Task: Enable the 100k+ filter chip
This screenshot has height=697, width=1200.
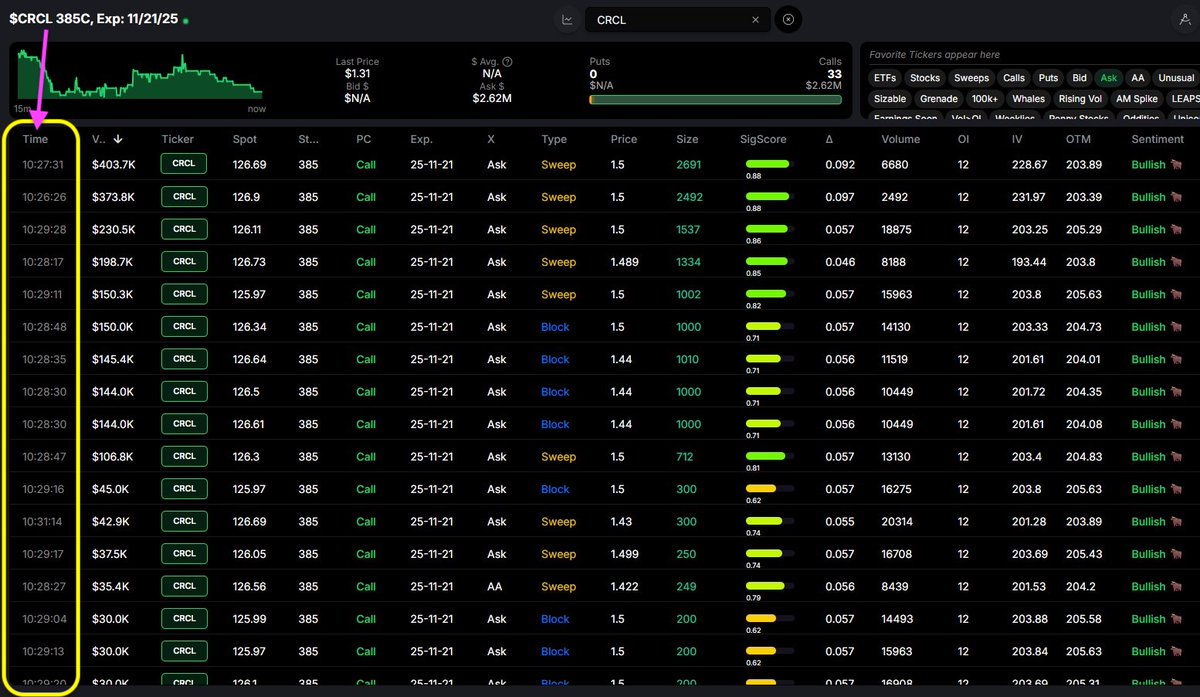Action: pos(985,99)
